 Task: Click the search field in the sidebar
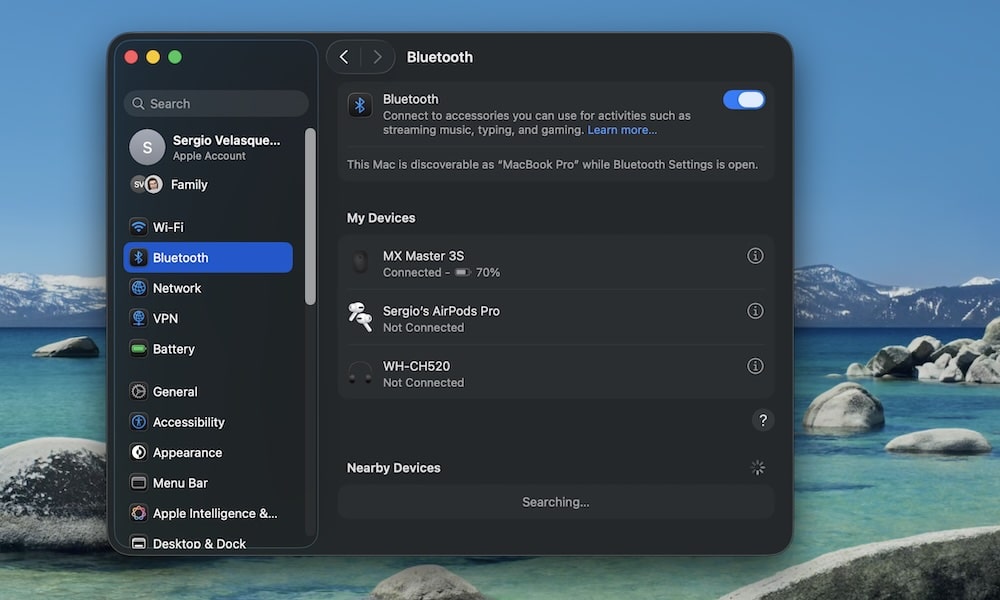[216, 103]
